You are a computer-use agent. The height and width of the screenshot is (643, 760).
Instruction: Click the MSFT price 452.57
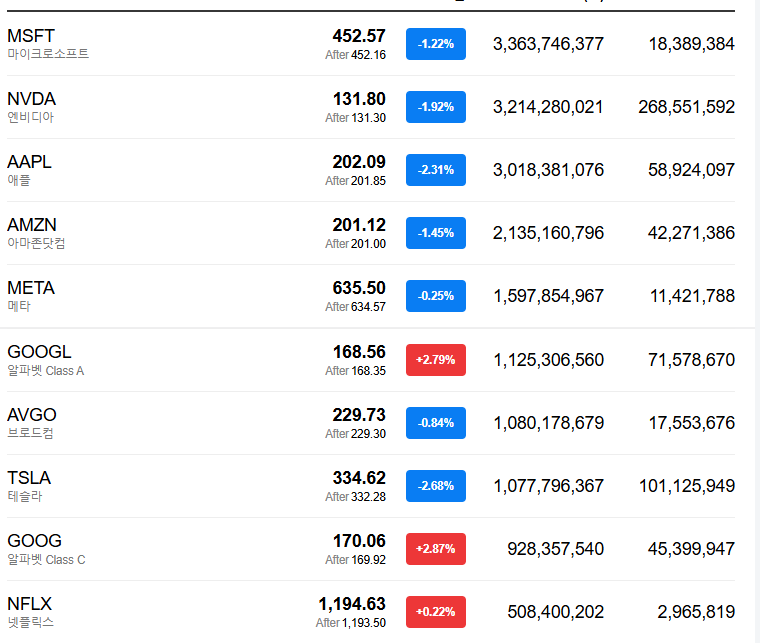pyautogui.click(x=359, y=36)
